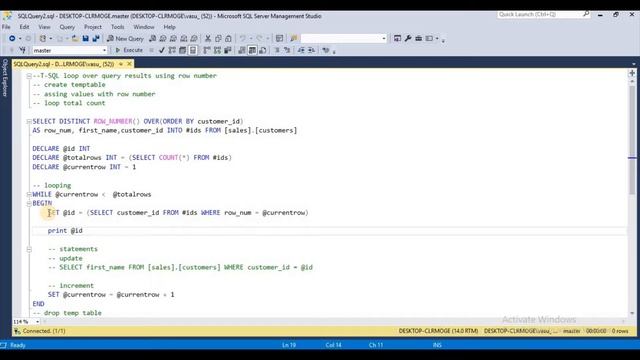The height and width of the screenshot is (360, 640).
Task: Click the Copy icon in the toolbar
Action: click(x=218, y=38)
